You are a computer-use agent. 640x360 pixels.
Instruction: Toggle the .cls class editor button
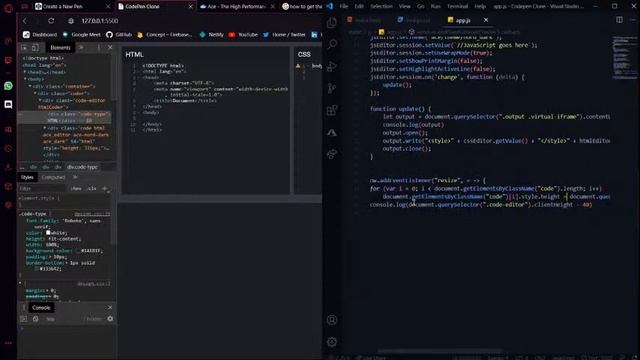click(x=92, y=189)
